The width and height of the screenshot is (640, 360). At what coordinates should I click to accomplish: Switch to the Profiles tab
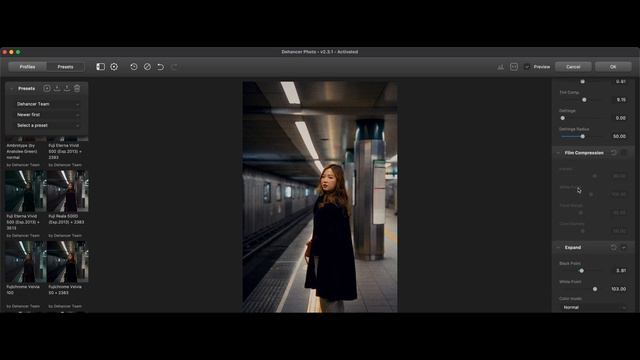(27, 67)
